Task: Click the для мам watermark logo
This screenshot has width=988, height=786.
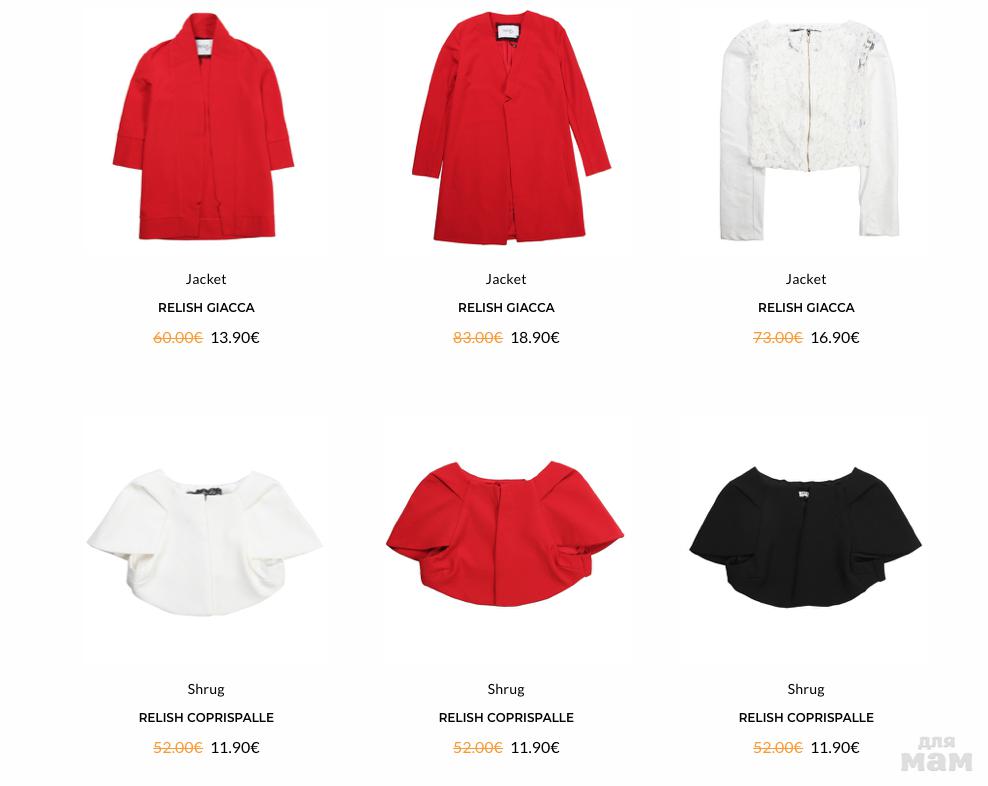Action: pyautogui.click(x=937, y=753)
